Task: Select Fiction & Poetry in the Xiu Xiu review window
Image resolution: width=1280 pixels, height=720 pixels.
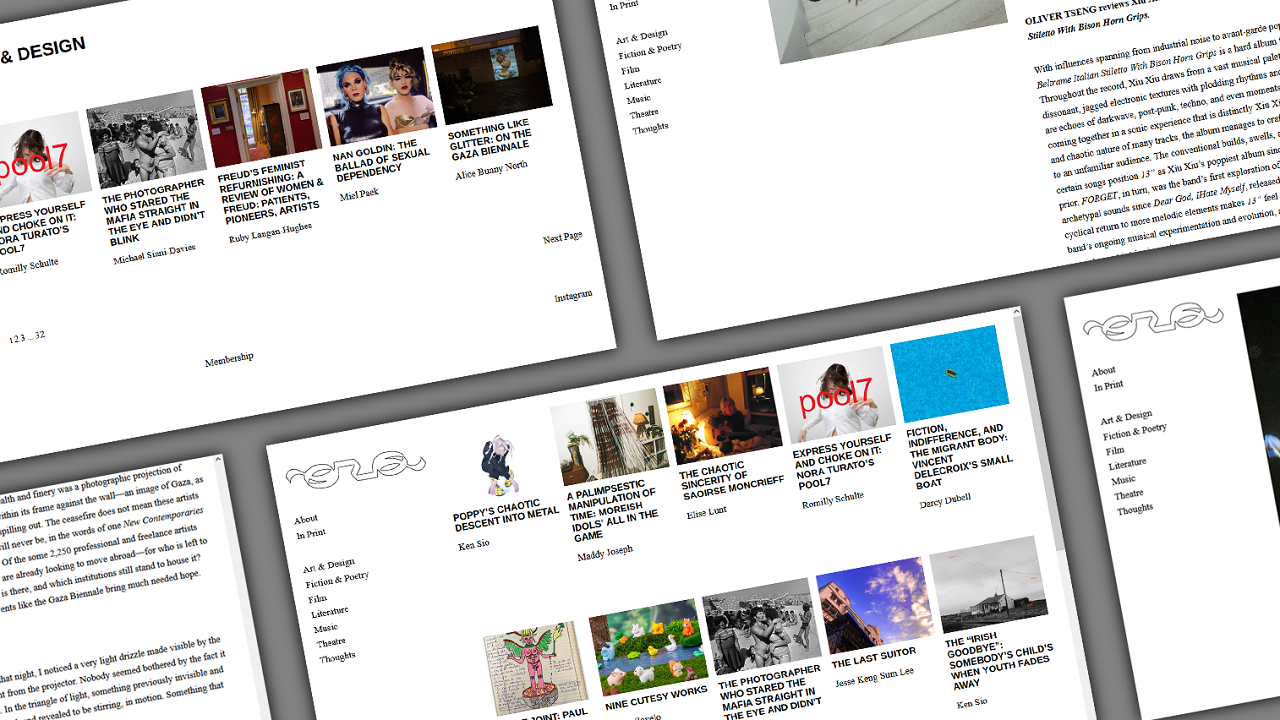Action: coord(650,51)
